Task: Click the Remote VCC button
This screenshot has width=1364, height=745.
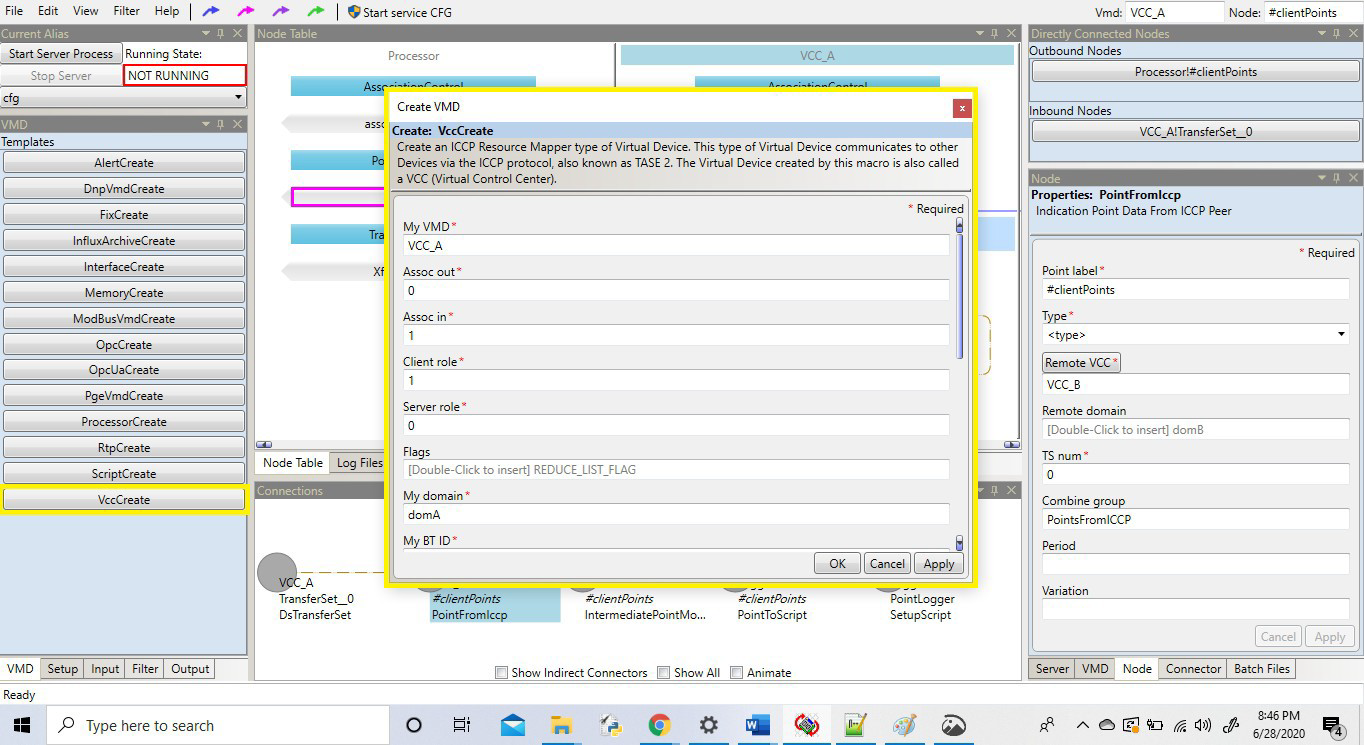Action: pos(1081,363)
